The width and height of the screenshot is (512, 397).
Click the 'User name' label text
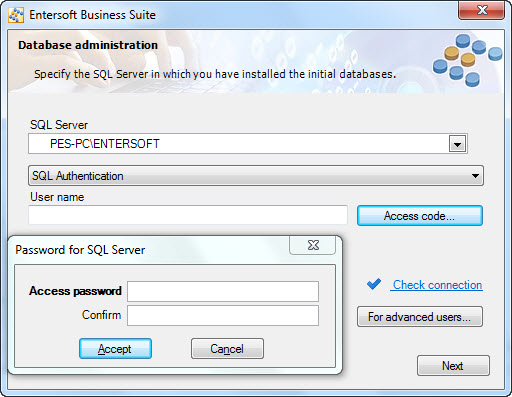tap(57, 197)
